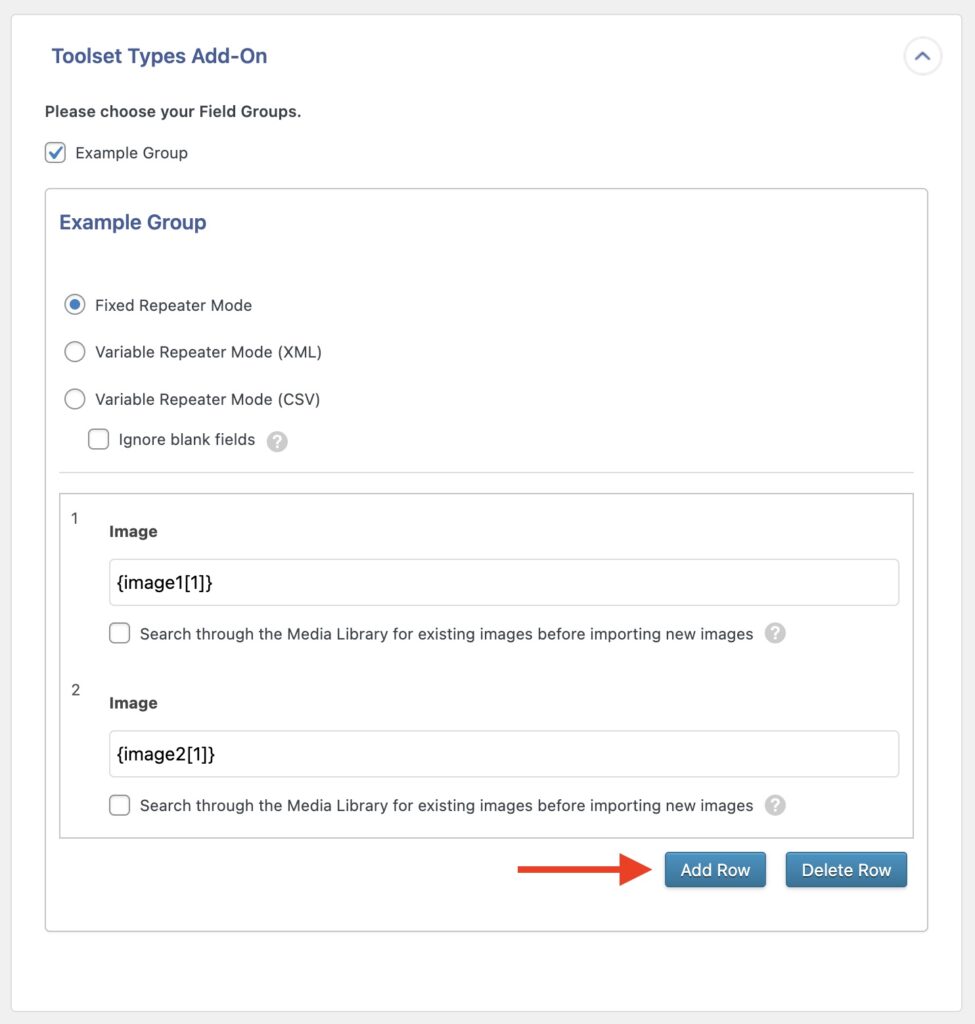Select Variable Repeater Mode (CSV)
975x1024 pixels.
point(74,398)
